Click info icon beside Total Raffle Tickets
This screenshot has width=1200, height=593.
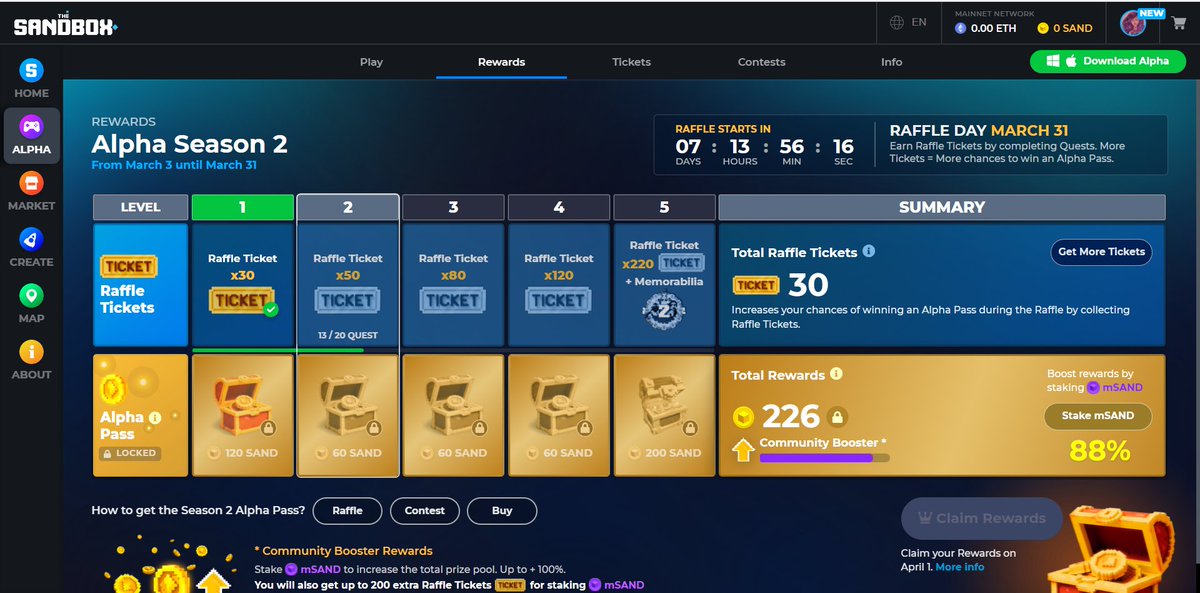click(x=869, y=251)
